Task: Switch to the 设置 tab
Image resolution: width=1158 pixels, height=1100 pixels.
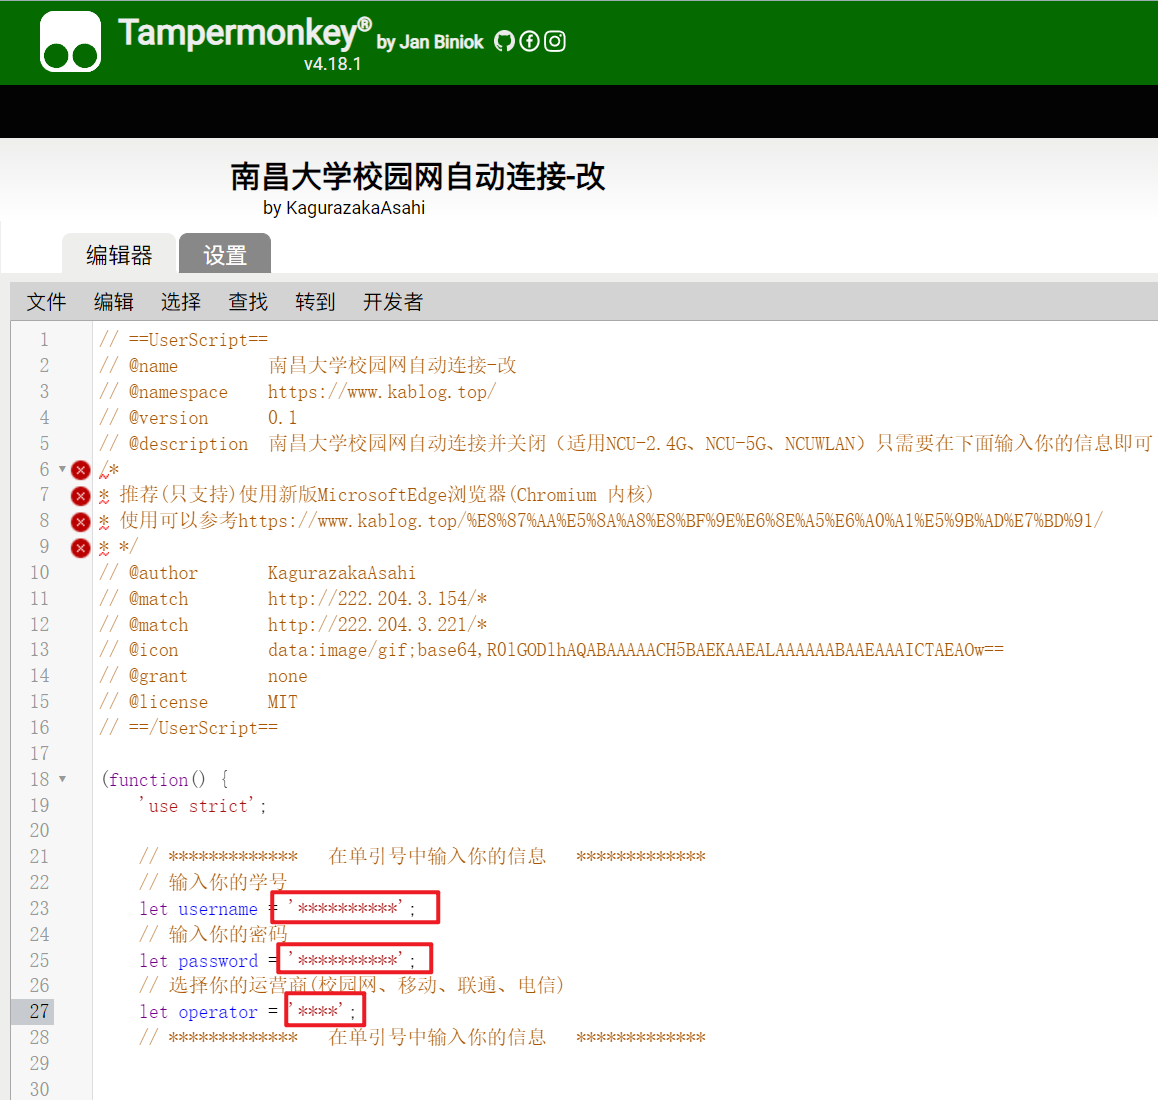Action: point(225,255)
